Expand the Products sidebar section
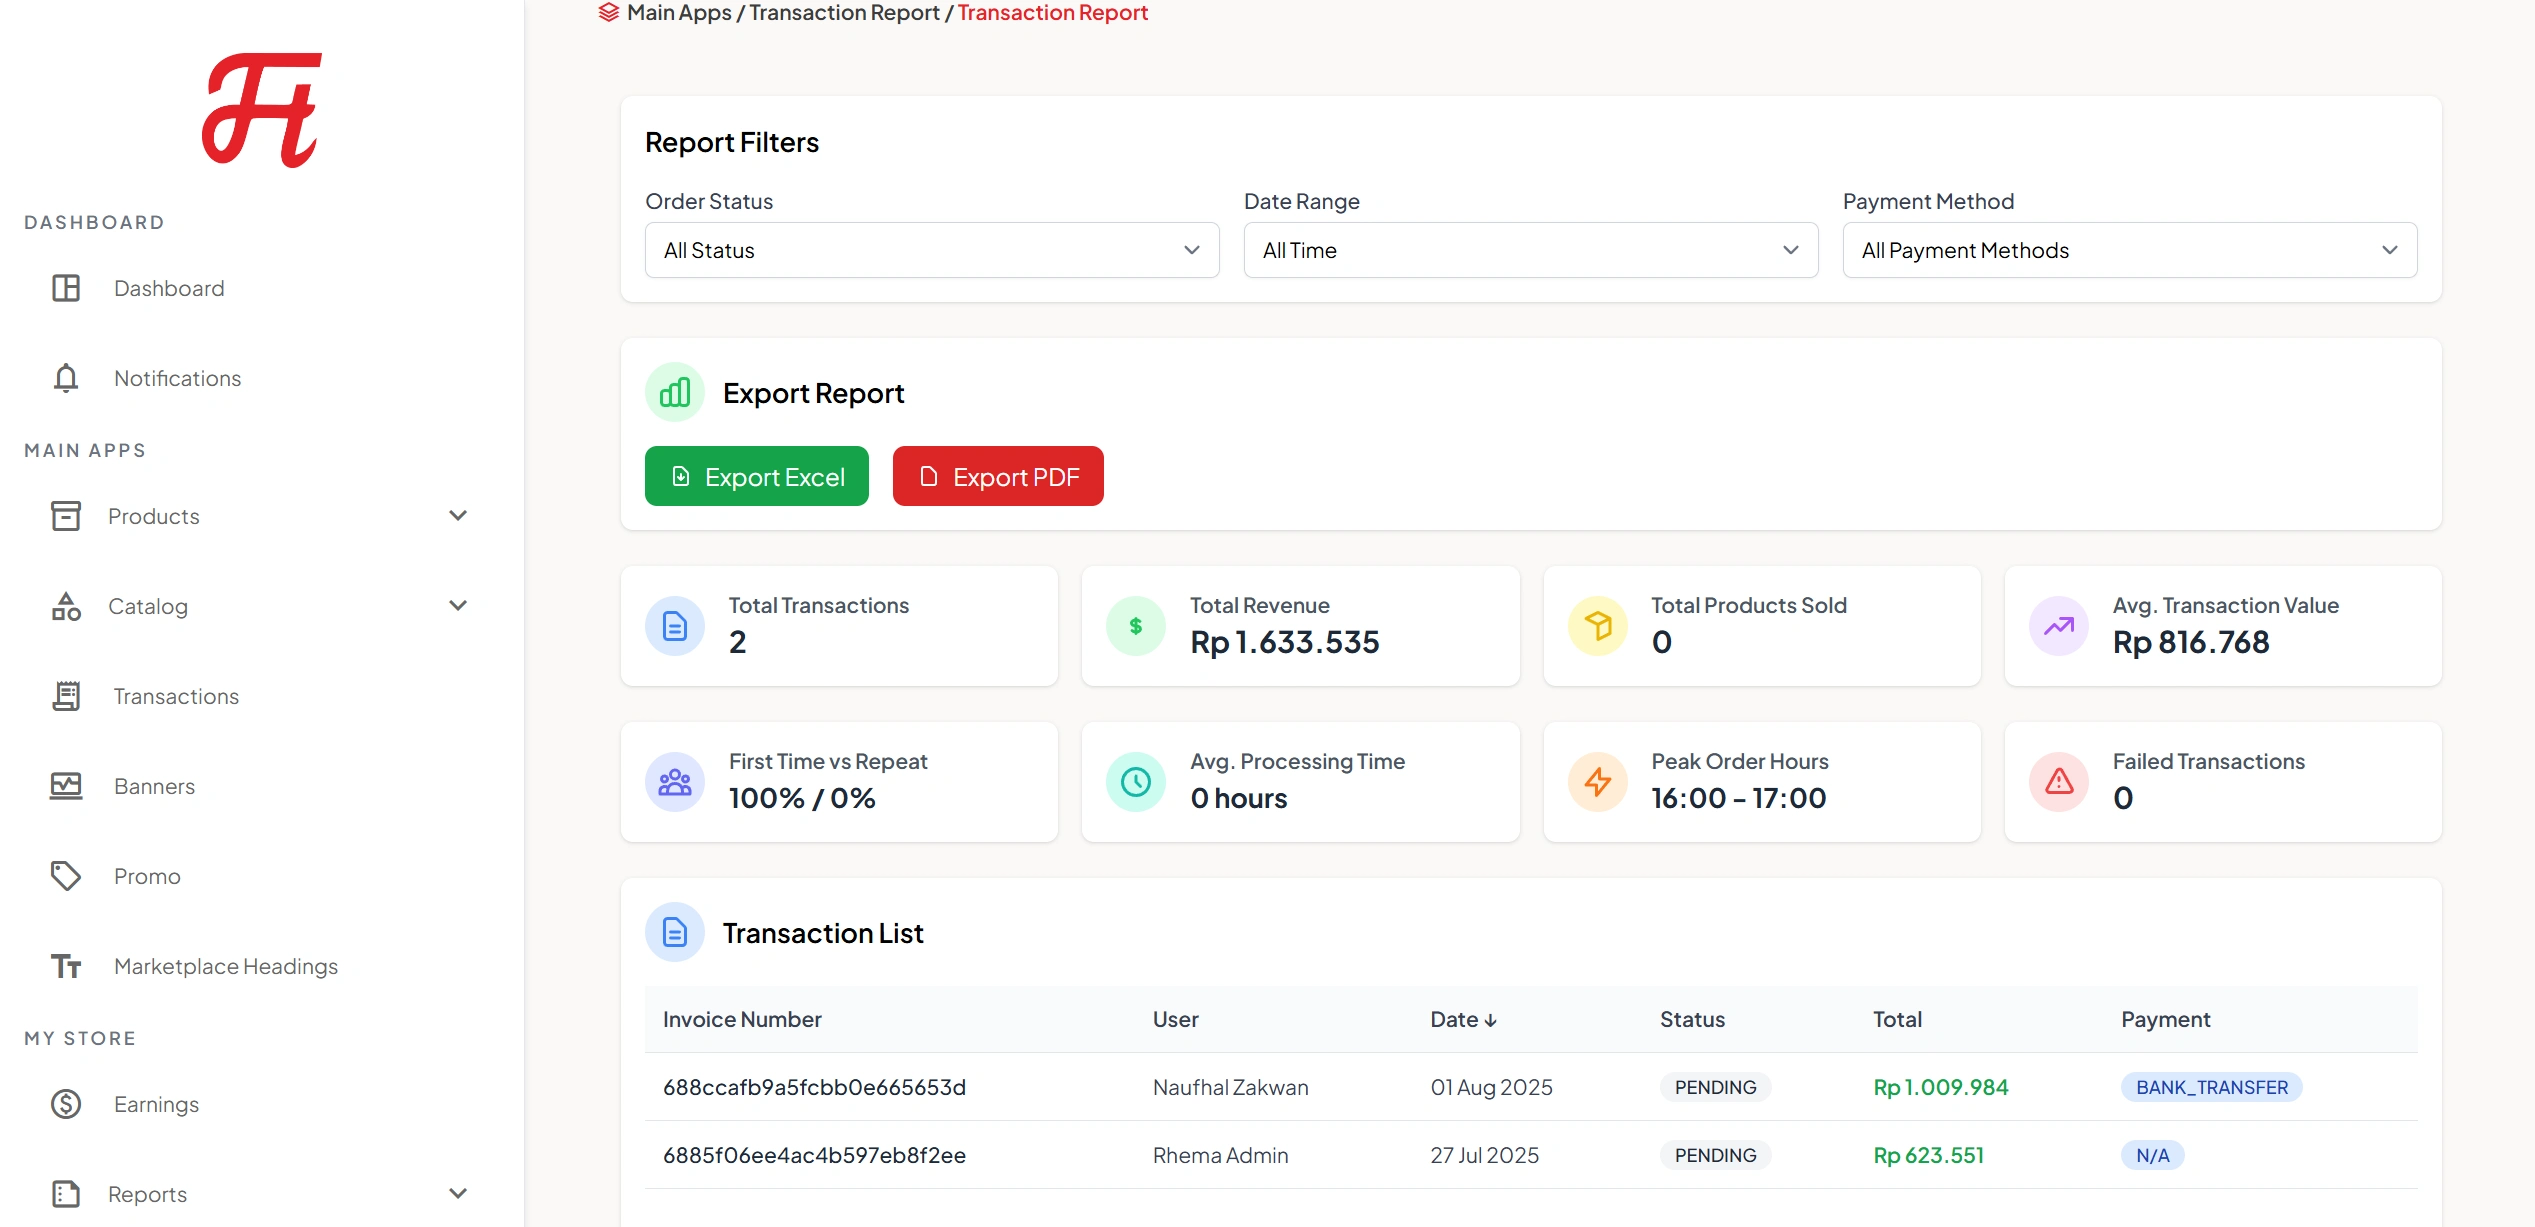Viewport: 2535px width, 1227px height. 458,515
